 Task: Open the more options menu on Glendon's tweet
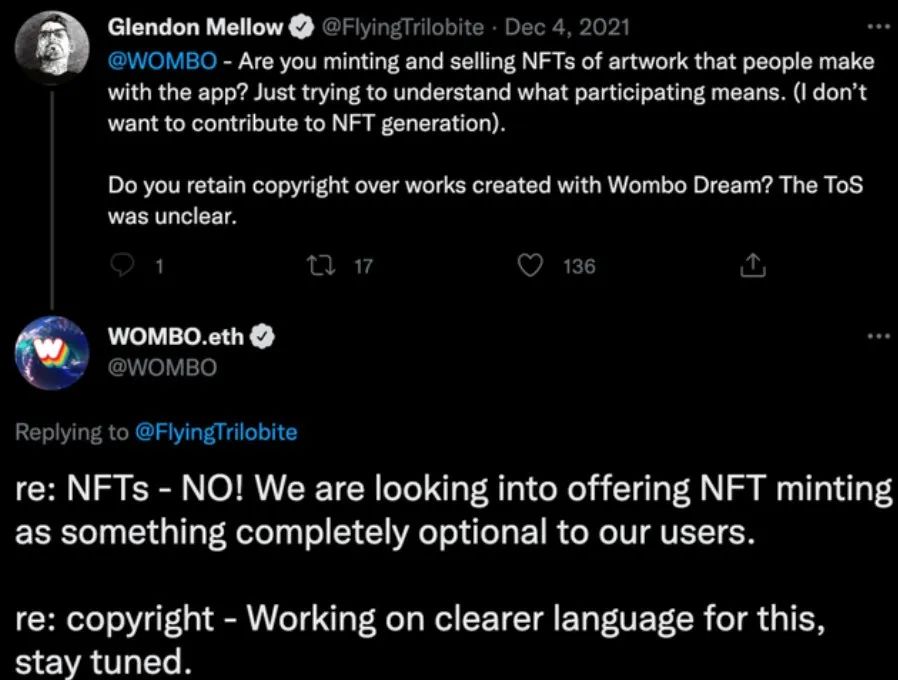pyautogui.click(x=879, y=26)
